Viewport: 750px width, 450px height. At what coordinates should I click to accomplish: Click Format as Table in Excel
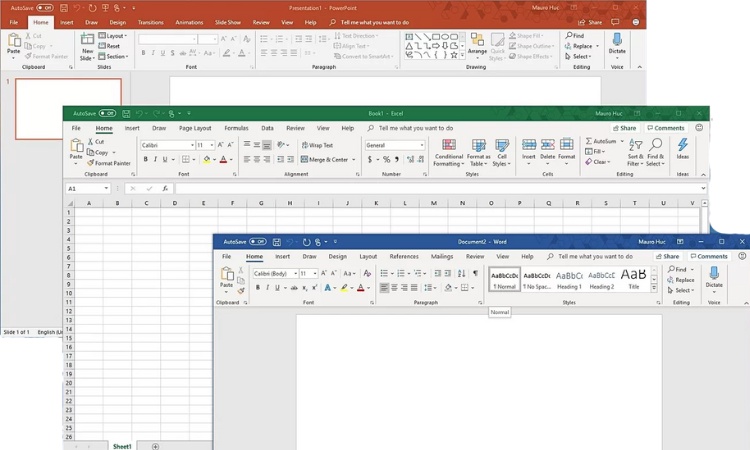tap(478, 153)
